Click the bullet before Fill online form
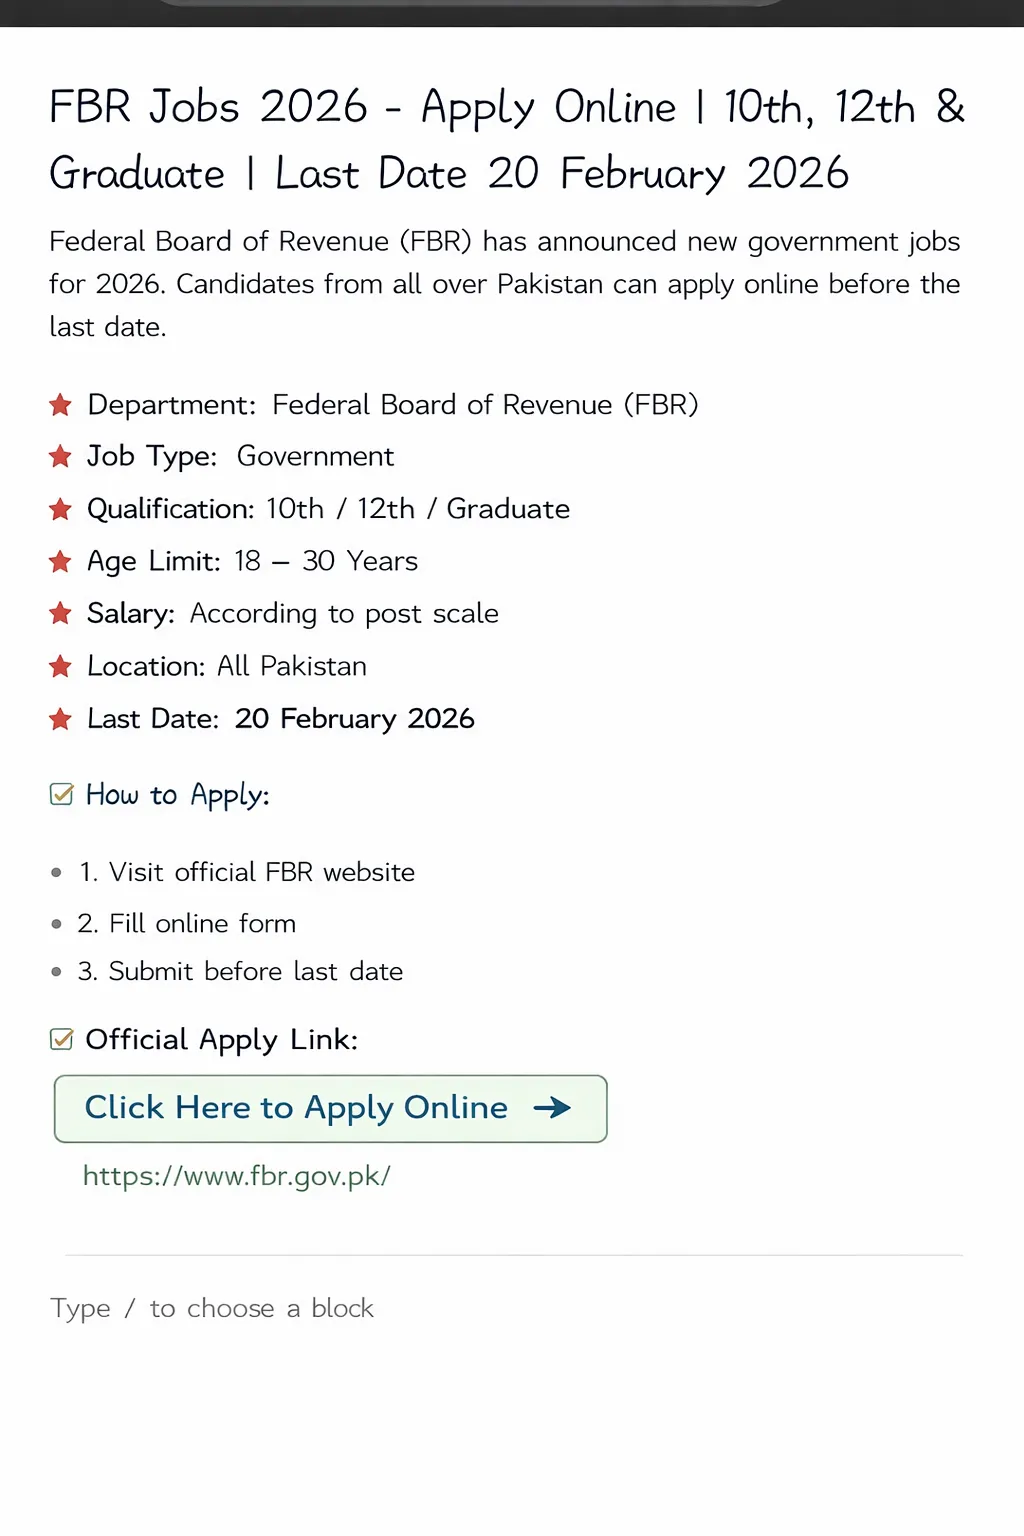This screenshot has height=1536, width=1024. 56,924
